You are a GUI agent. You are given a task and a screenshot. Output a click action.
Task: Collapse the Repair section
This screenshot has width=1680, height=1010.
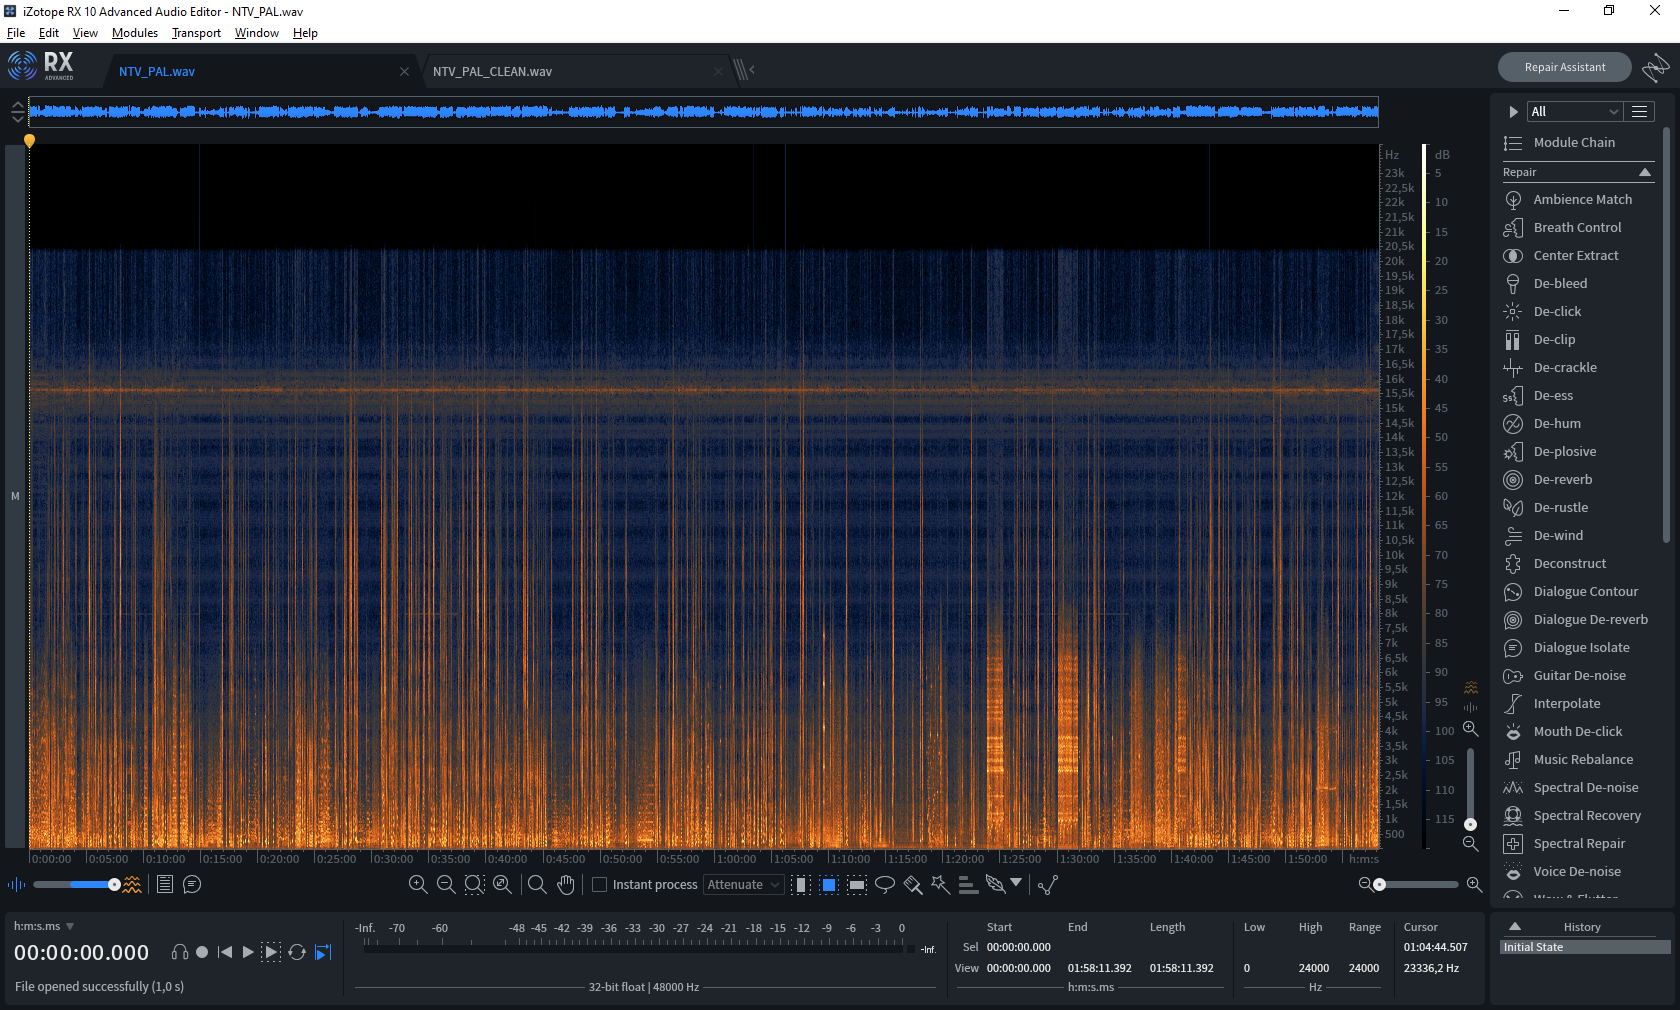[x=1645, y=173]
